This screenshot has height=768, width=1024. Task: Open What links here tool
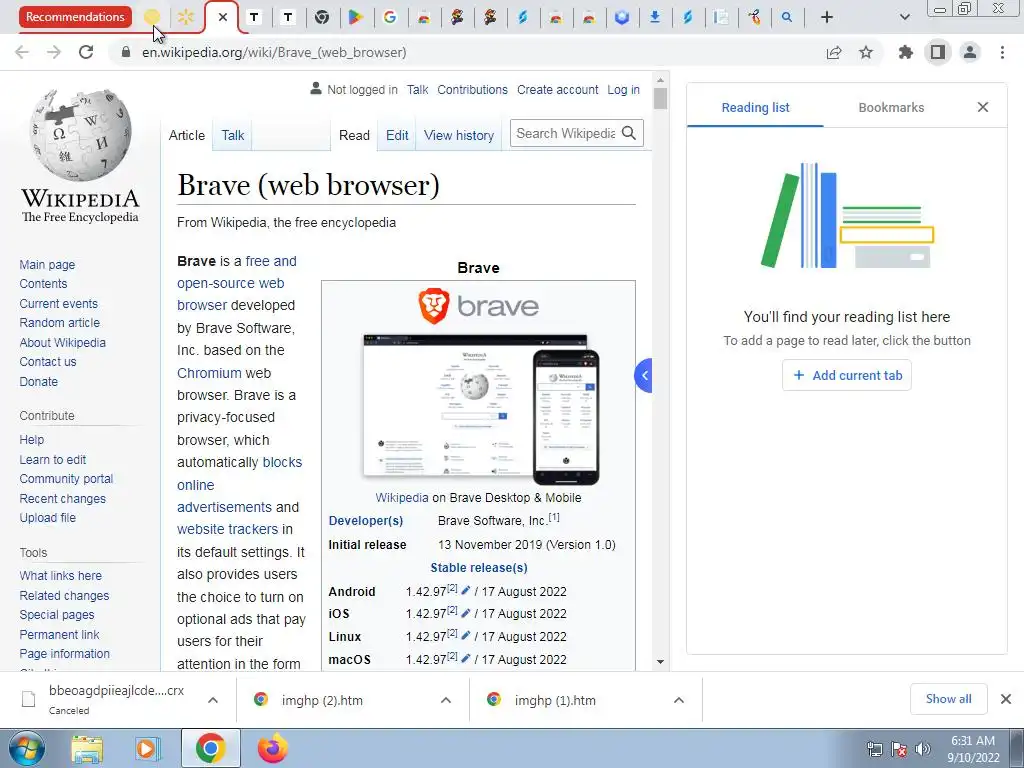click(61, 575)
